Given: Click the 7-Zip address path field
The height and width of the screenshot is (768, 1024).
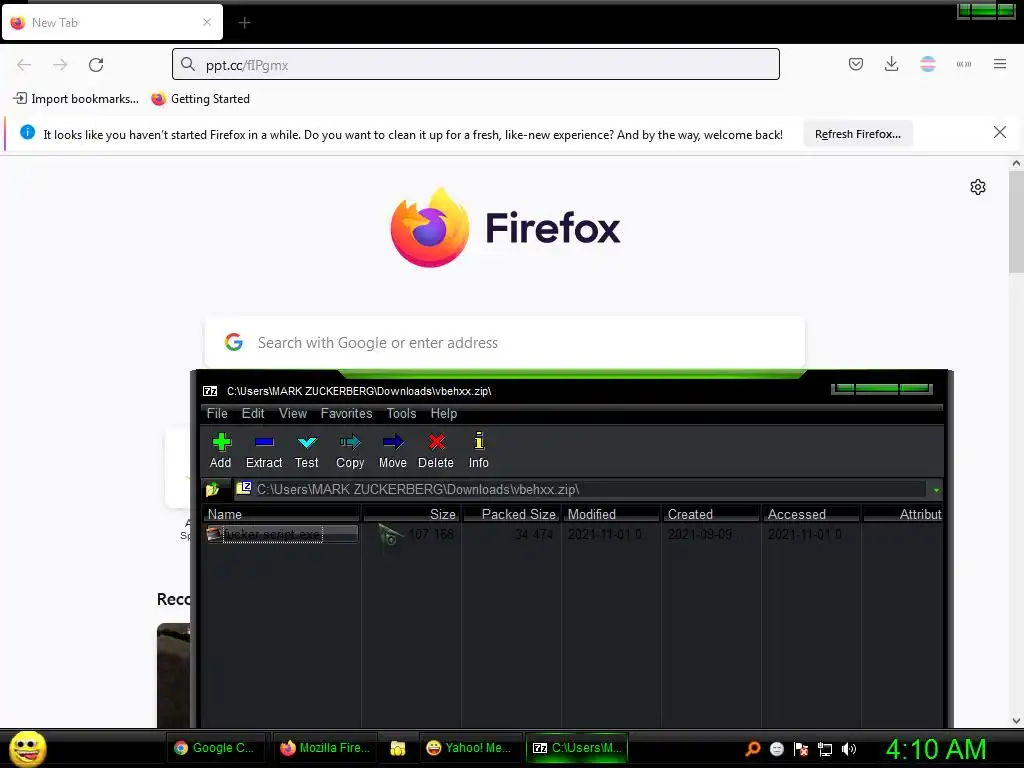Looking at the screenshot, I should pos(580,489).
